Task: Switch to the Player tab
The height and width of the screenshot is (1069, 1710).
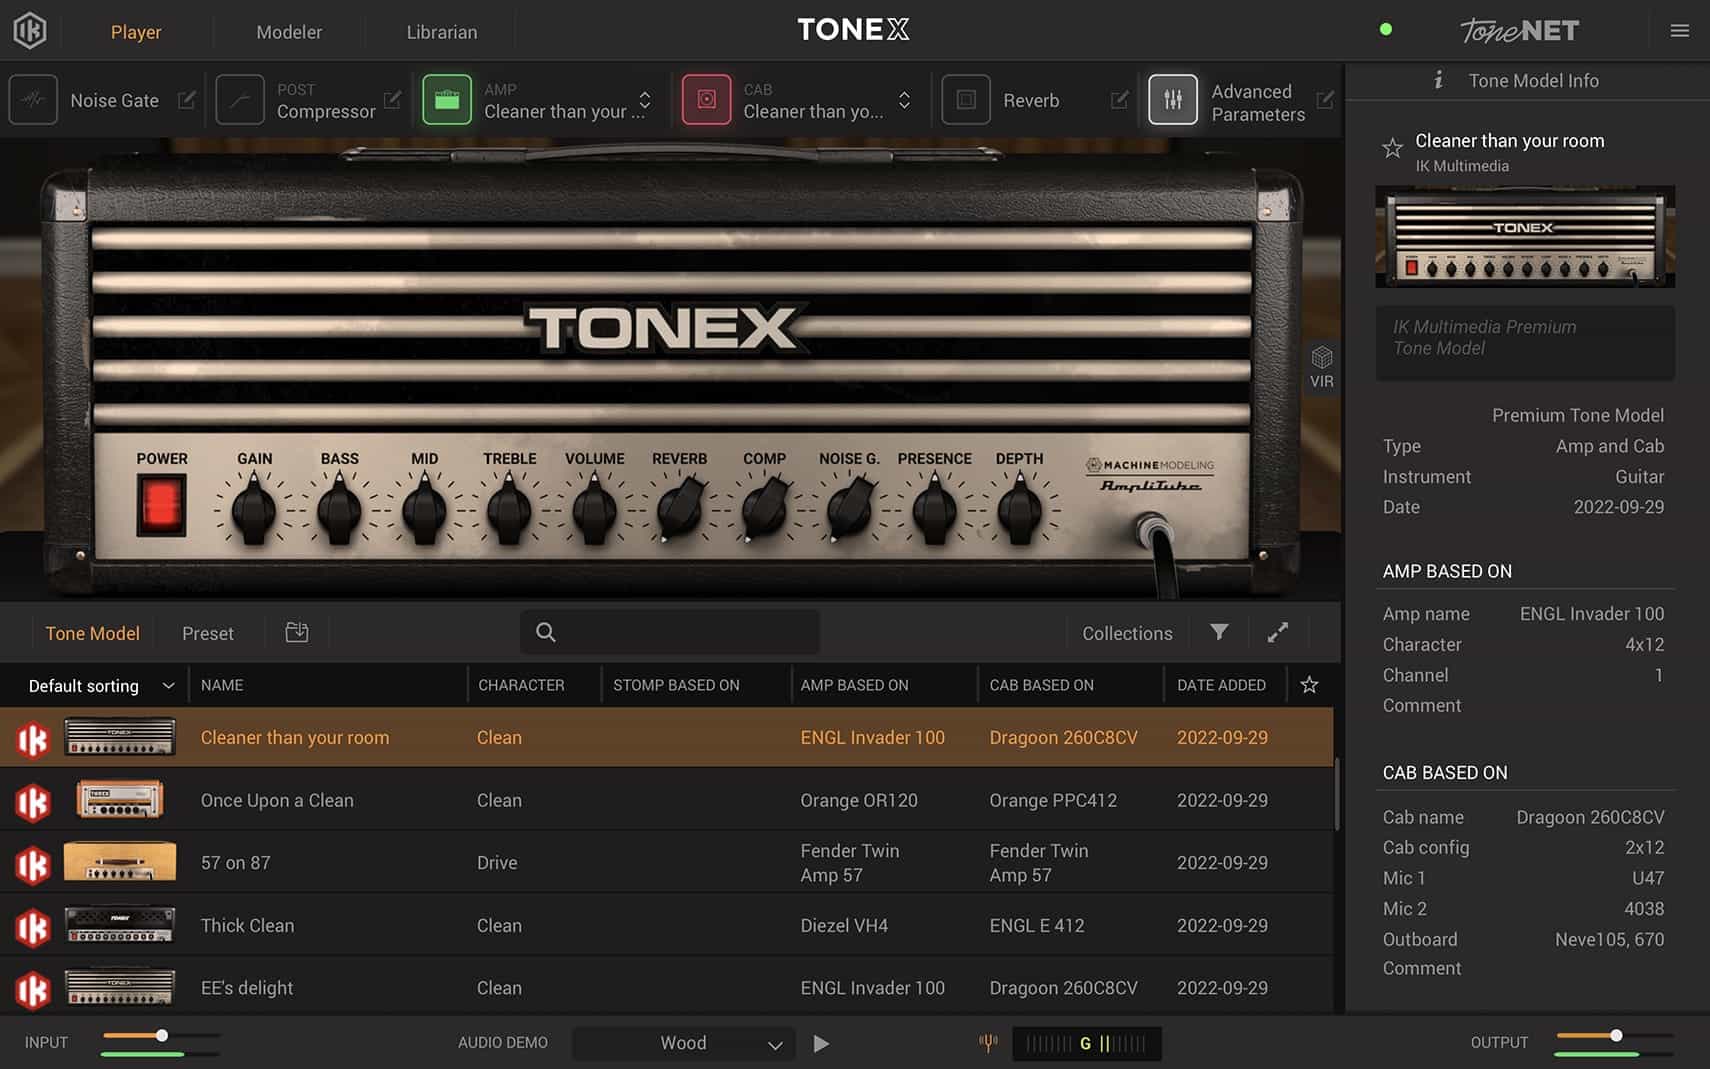Action: point(136,32)
